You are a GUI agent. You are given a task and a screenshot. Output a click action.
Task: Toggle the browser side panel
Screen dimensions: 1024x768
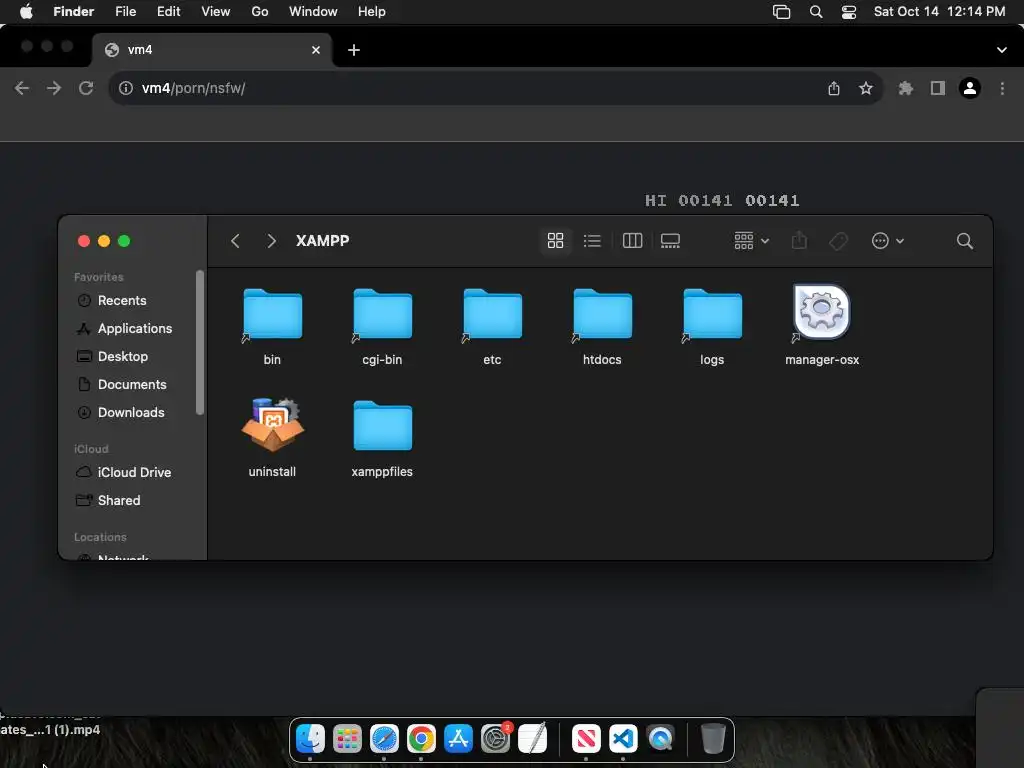coord(938,88)
